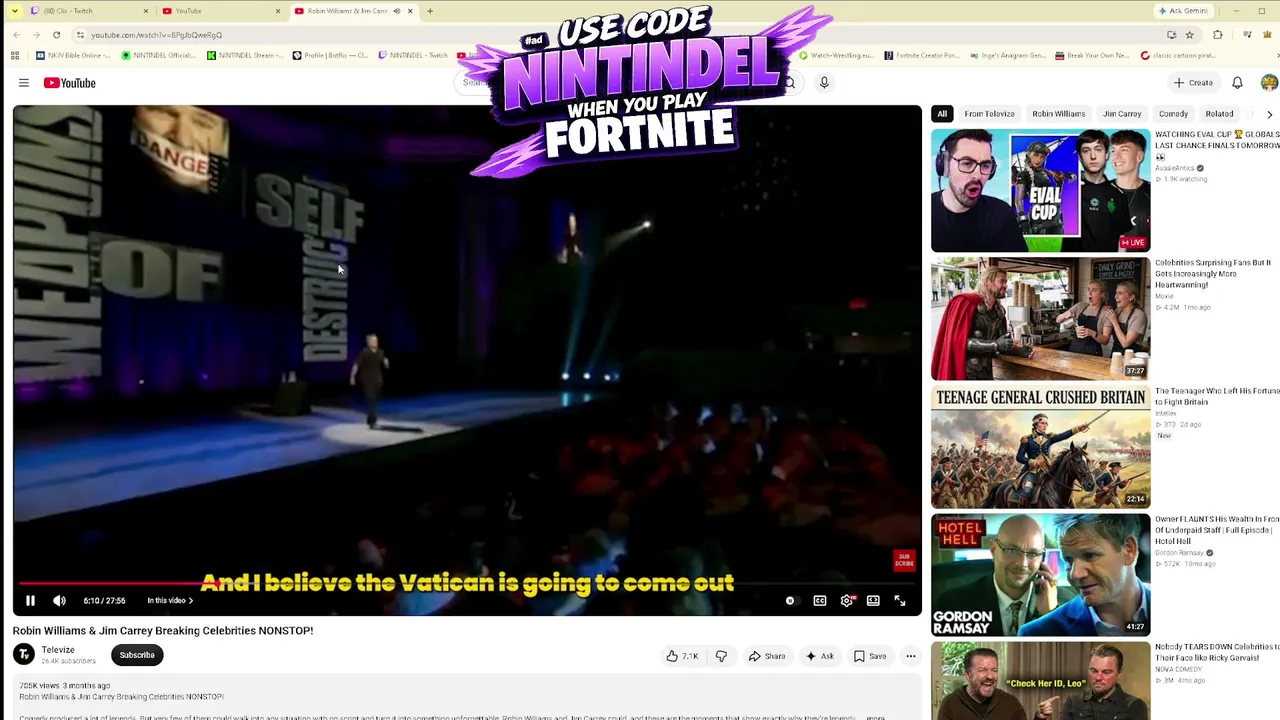Go back in browser history
This screenshot has width=1280, height=720.
[x=16, y=35]
